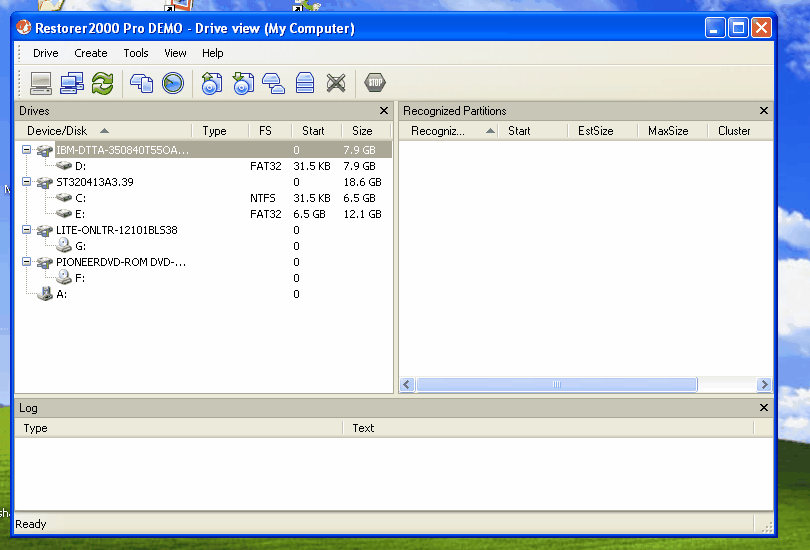This screenshot has height=550, width=810.
Task: Select the D: volume row
Action: (x=204, y=166)
